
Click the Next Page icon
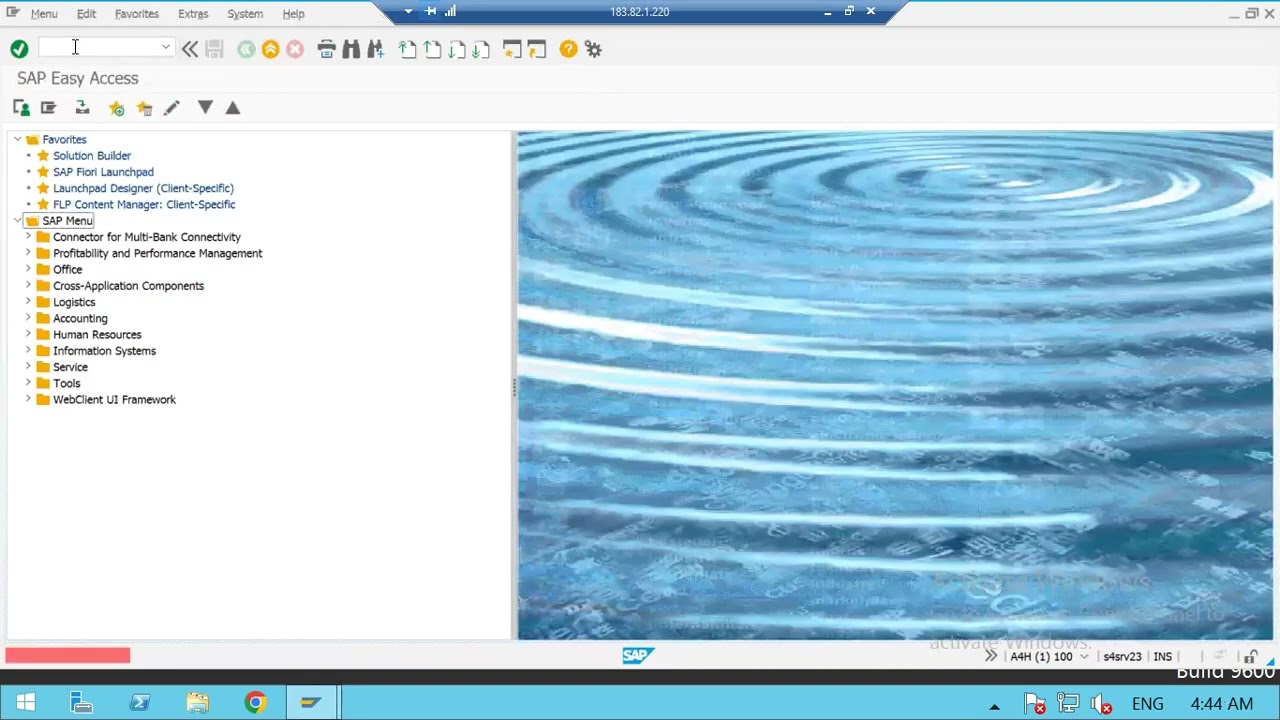[x=457, y=49]
